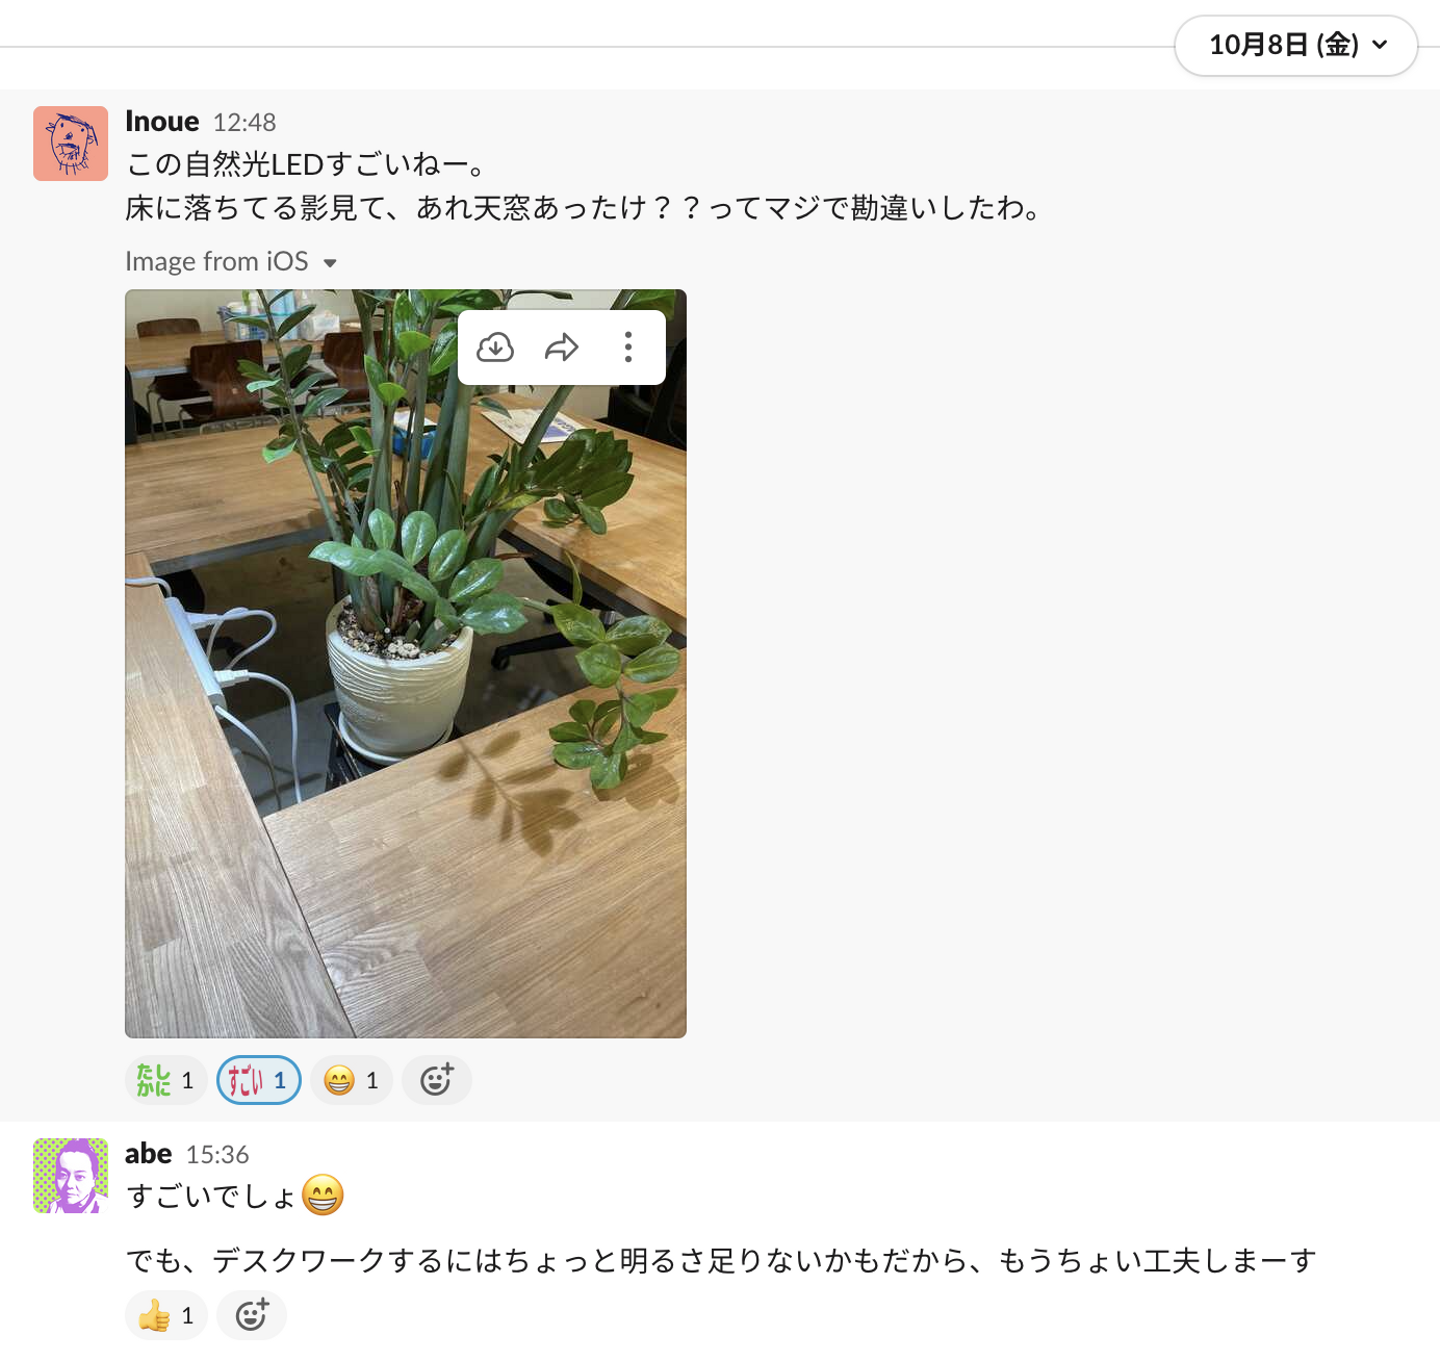The image size is (1440, 1361).
Task: Add reaction to Inoue's message
Action: point(436,1080)
